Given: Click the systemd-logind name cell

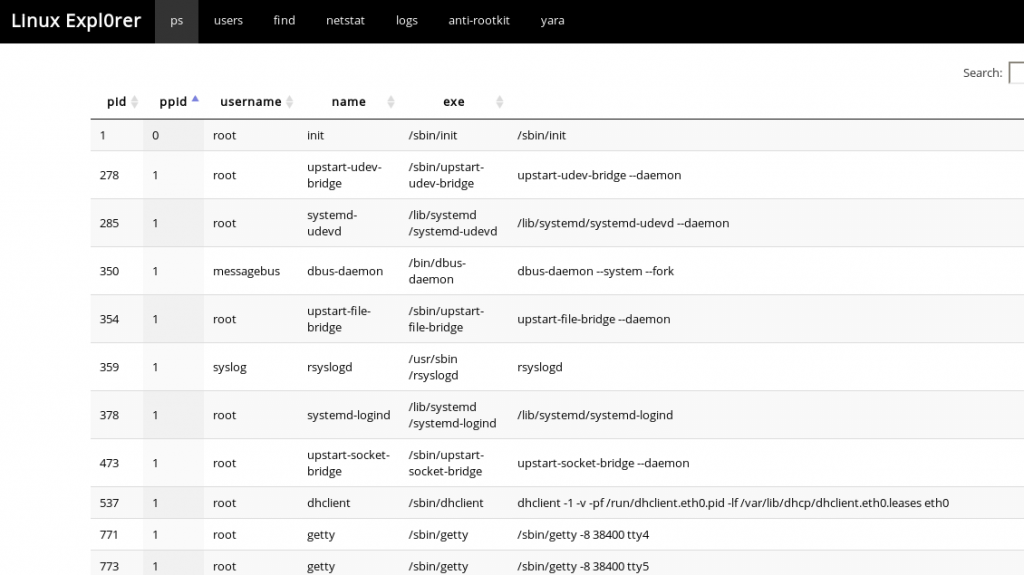Looking at the screenshot, I should [349, 415].
